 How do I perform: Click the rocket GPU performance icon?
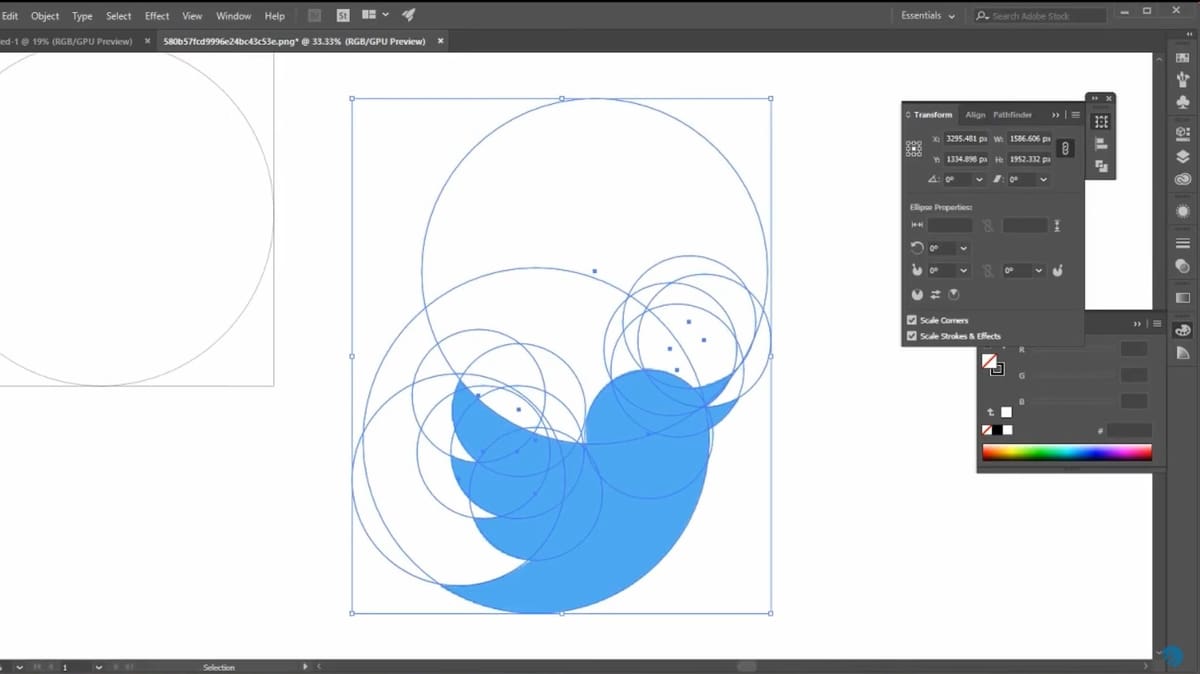[408, 16]
